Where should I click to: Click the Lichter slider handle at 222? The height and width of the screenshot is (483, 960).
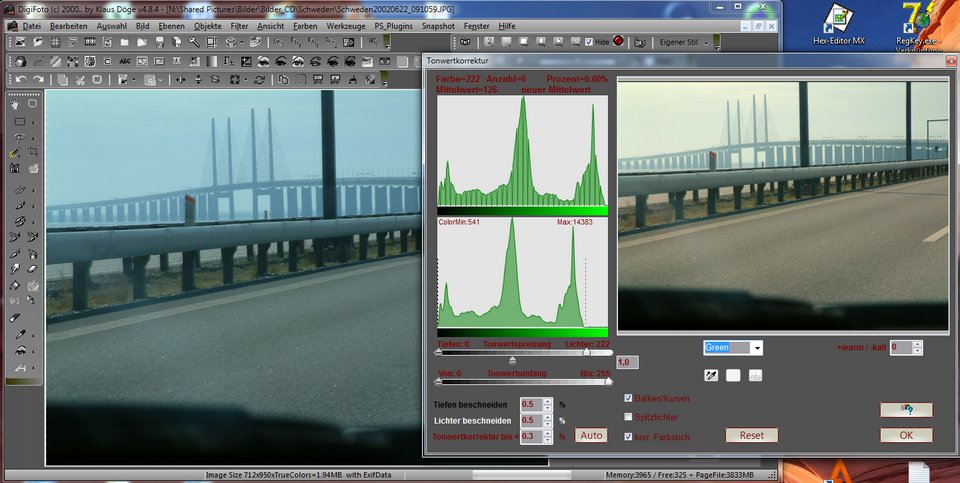coord(586,352)
